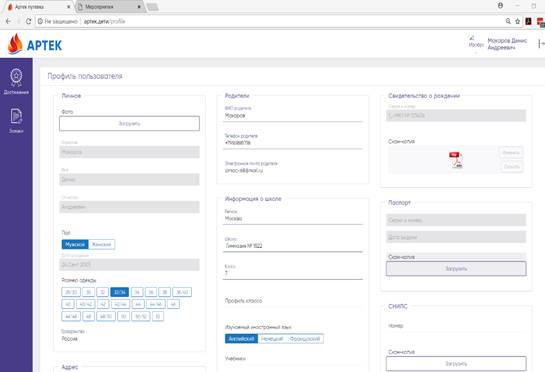
Task: Click the Класс input field
Action: (293, 273)
